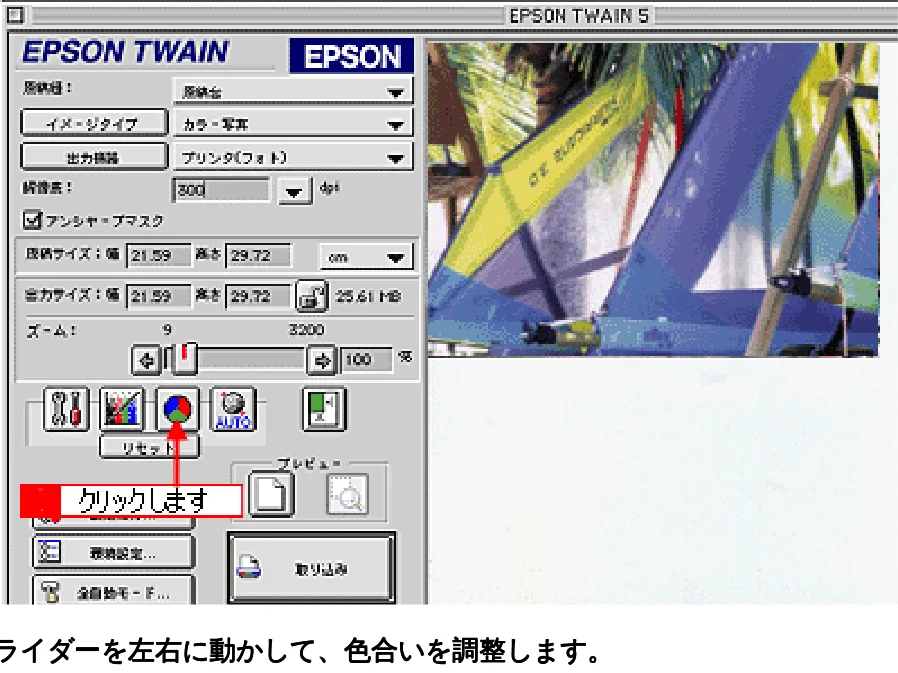Click the window close box in title bar
898x673 pixels.
pyautogui.click(x=15, y=15)
